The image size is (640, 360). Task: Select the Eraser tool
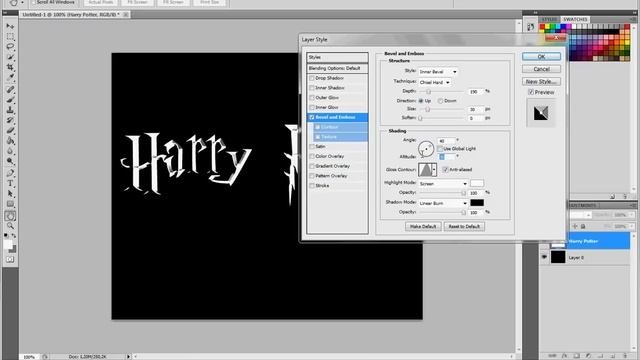[x=10, y=131]
